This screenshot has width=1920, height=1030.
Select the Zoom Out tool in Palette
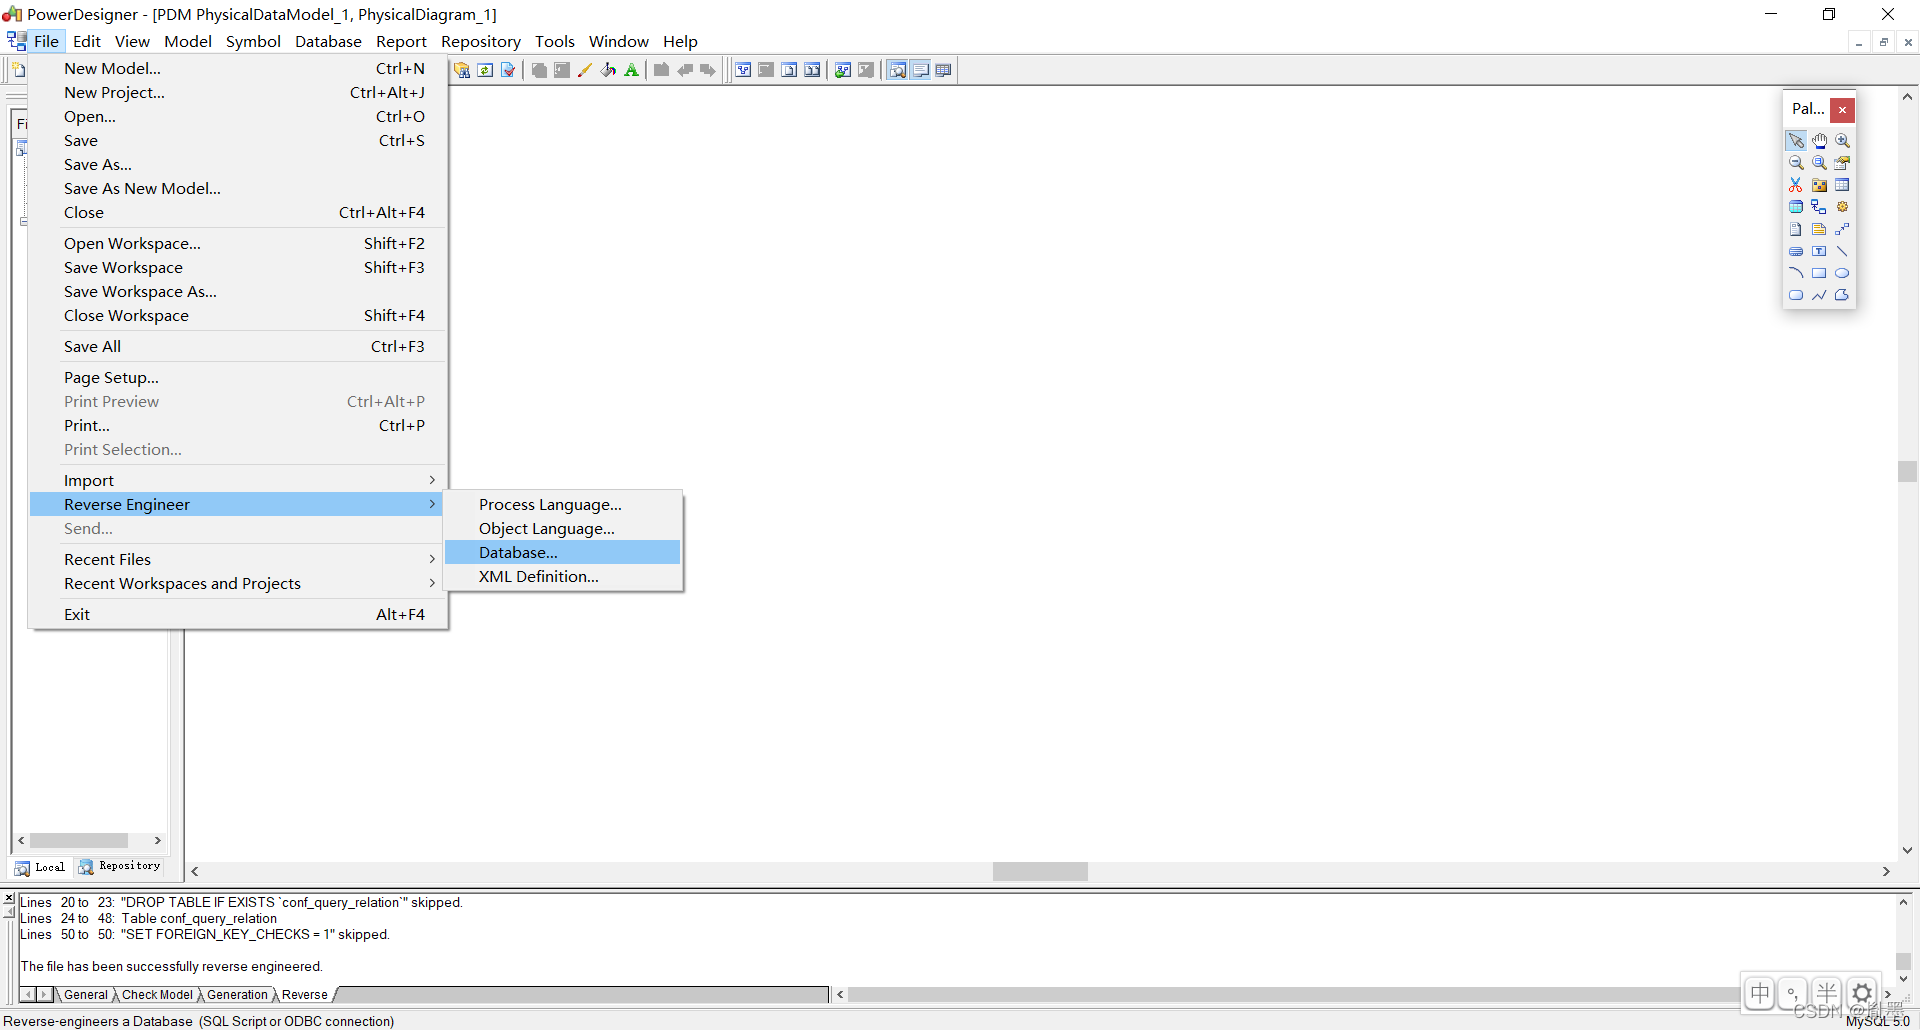click(1796, 163)
